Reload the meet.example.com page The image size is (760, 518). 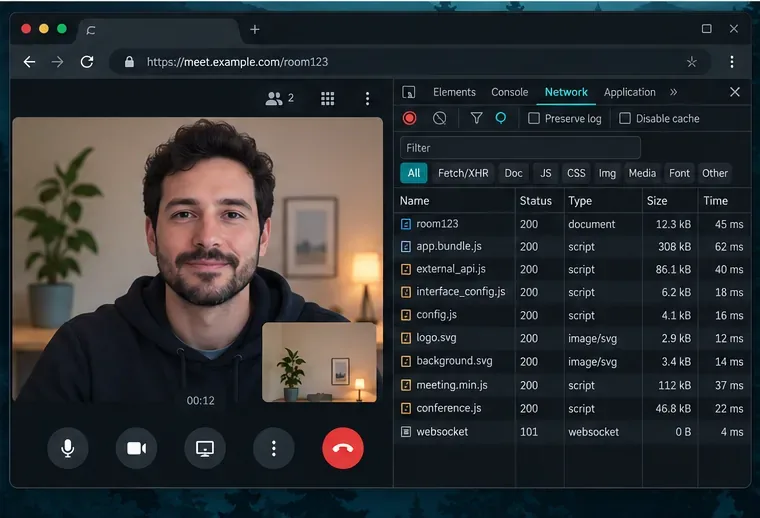[x=87, y=62]
